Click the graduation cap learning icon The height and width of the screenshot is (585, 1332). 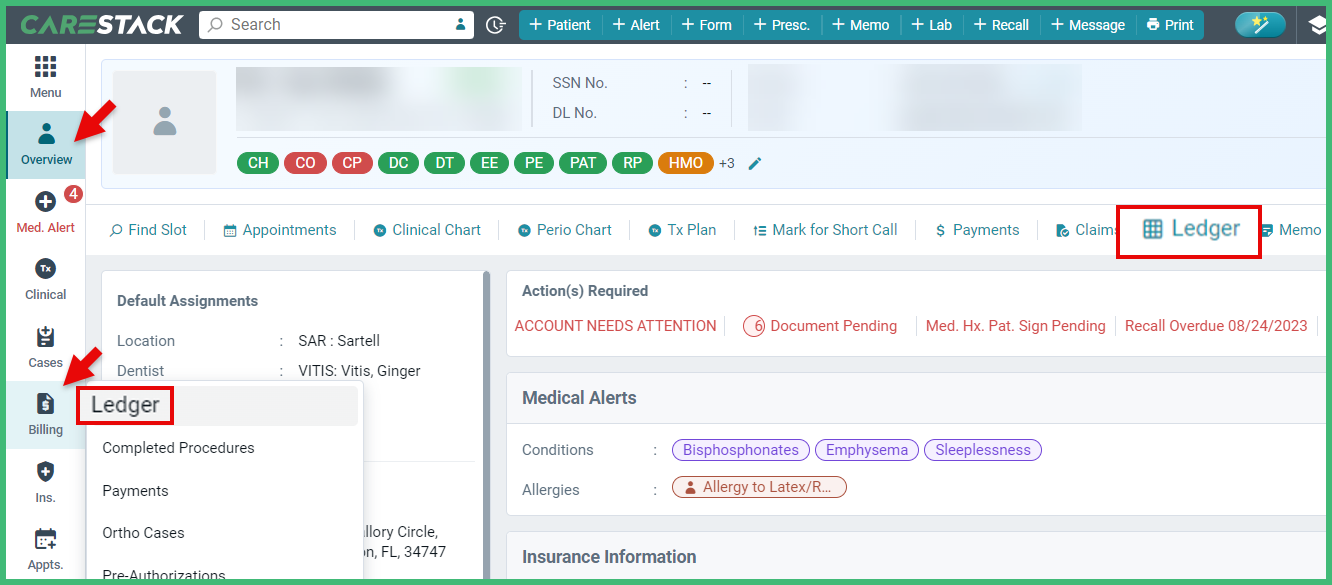point(1317,24)
